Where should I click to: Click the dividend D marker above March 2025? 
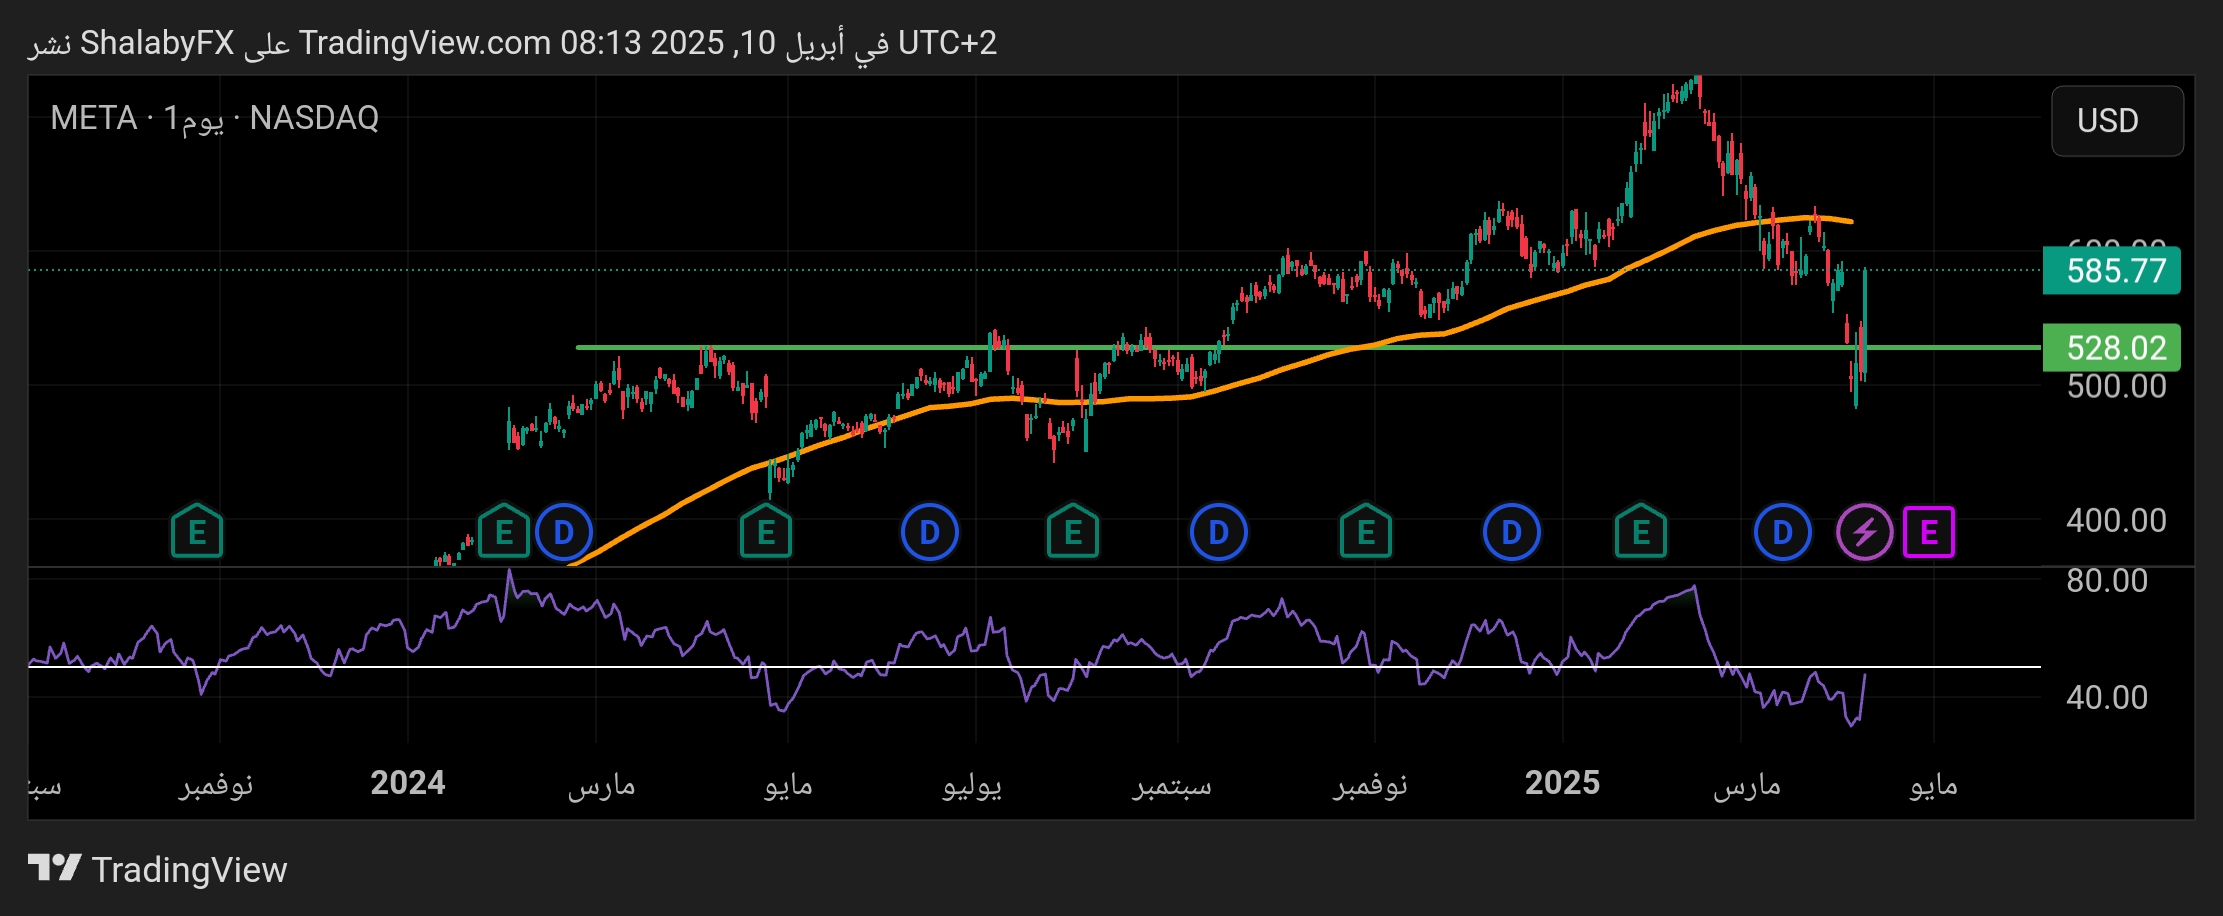[1783, 532]
